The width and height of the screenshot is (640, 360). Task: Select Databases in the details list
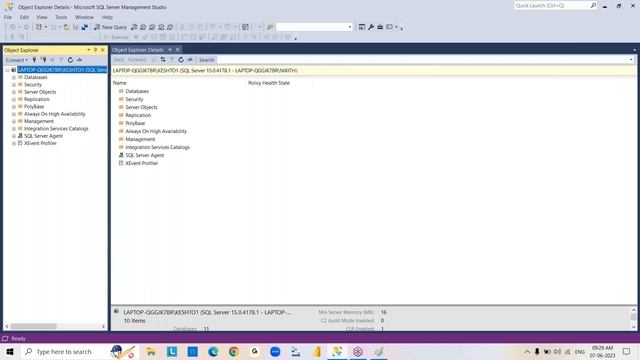(137, 91)
